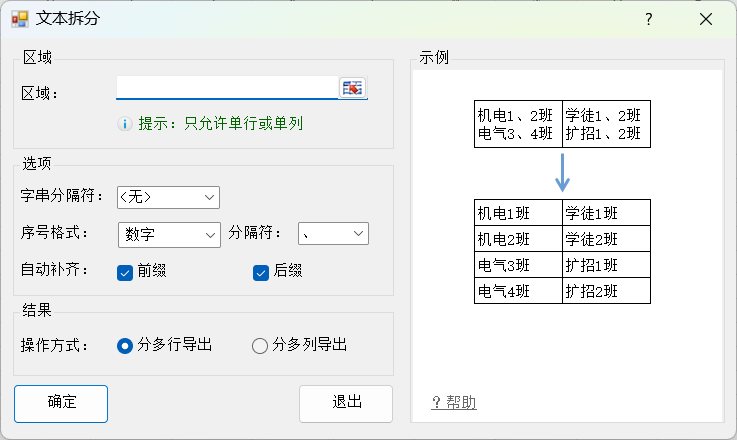Click the range selector icon beside 区域 field
The height and width of the screenshot is (440, 737).
pyautogui.click(x=352, y=87)
